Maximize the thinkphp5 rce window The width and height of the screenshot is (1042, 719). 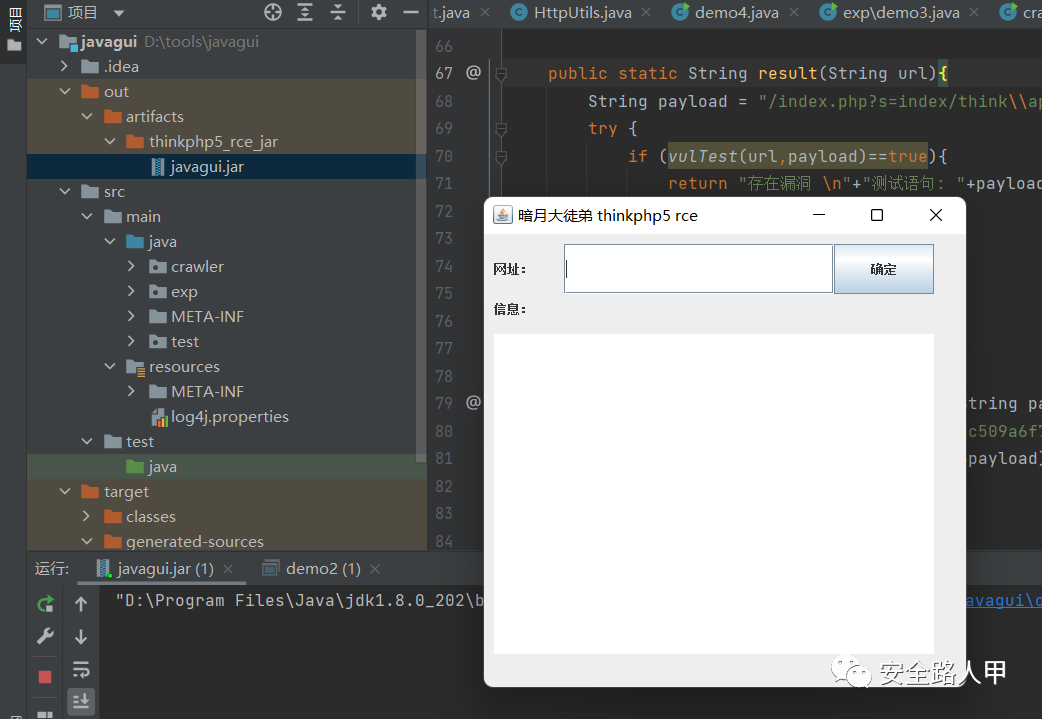pyautogui.click(x=877, y=215)
